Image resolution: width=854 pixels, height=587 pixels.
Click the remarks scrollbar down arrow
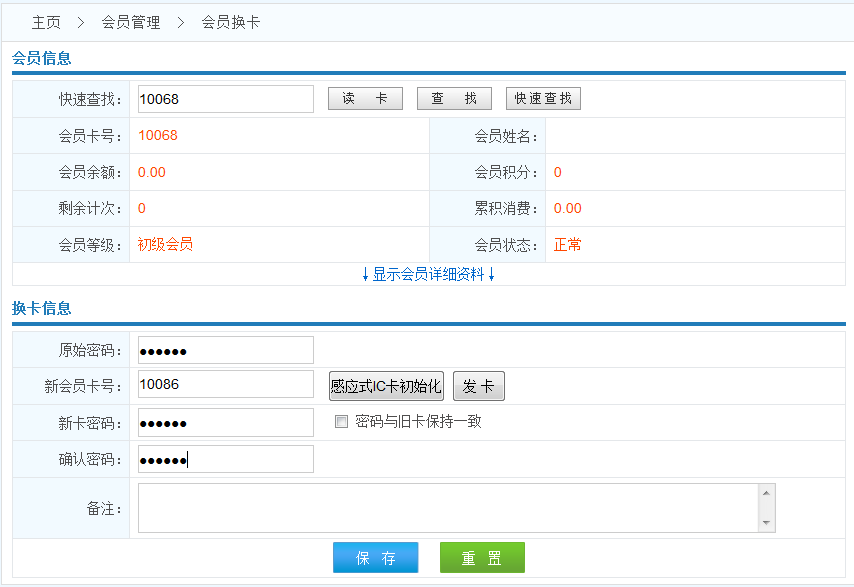pos(766,523)
